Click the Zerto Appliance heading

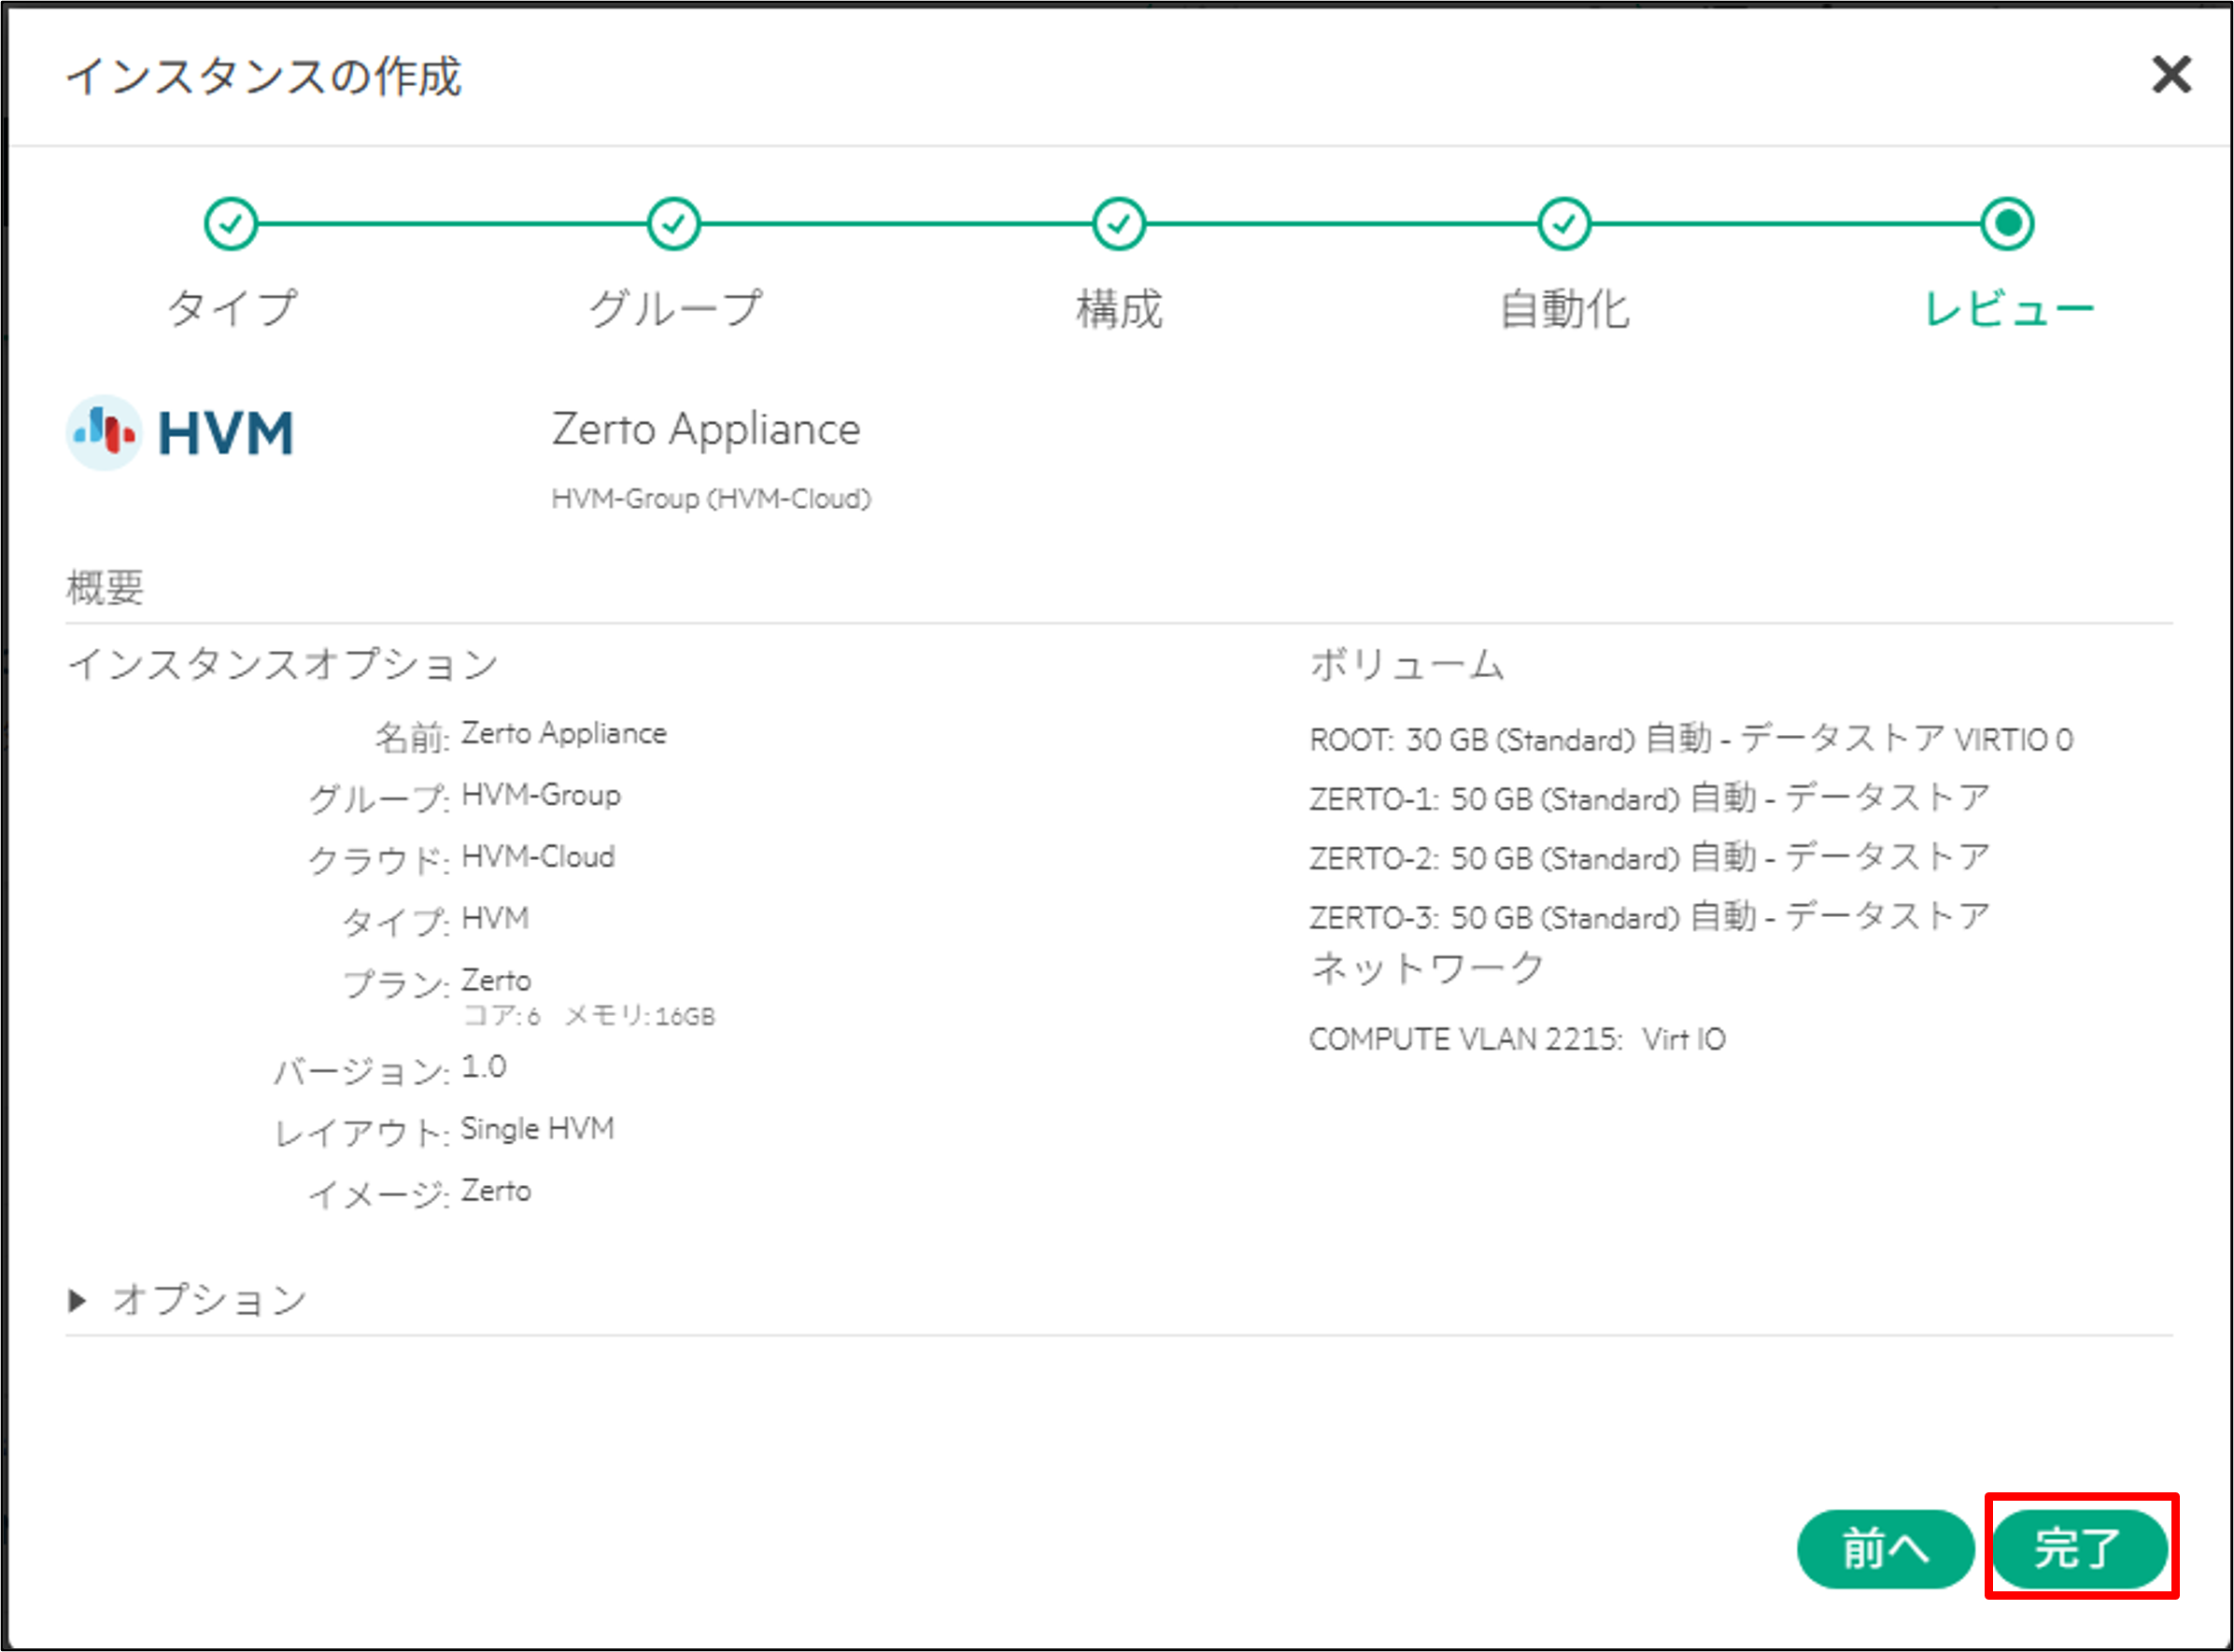706,430
